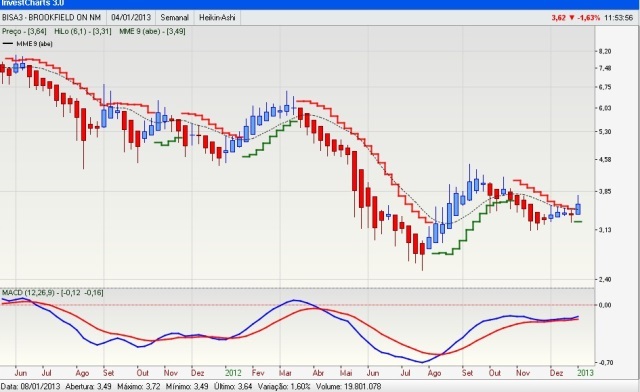The image size is (640, 392).
Task: Click the 2012 year marker on time axis
Action: (x=233, y=373)
